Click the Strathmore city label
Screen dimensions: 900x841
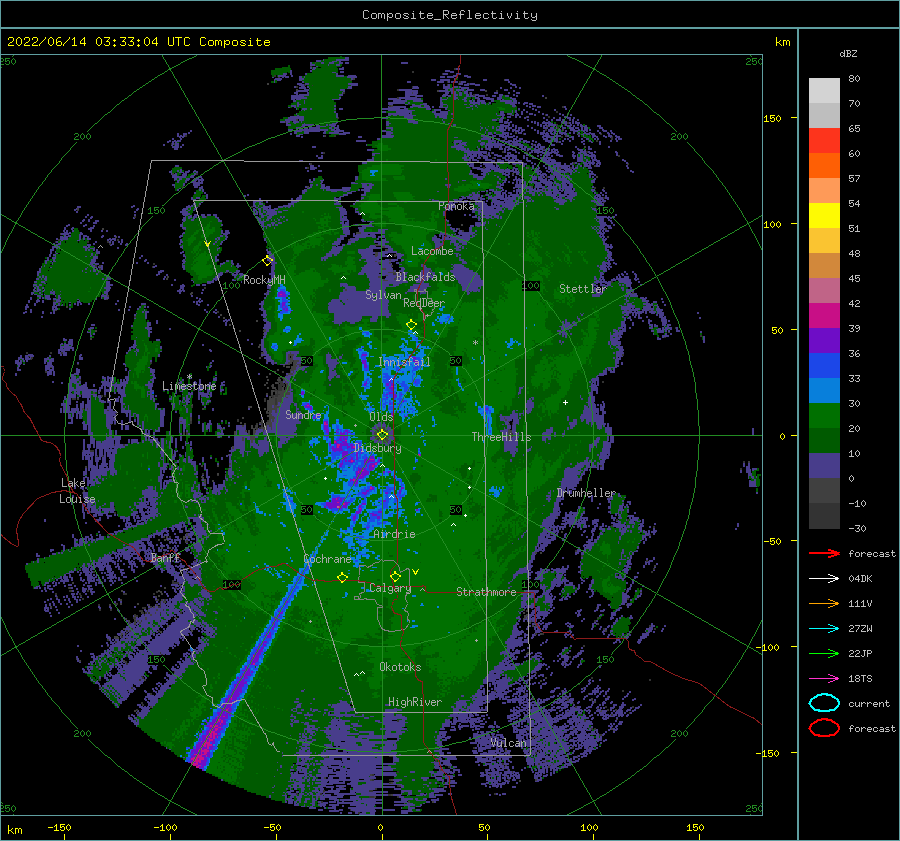click(486, 592)
